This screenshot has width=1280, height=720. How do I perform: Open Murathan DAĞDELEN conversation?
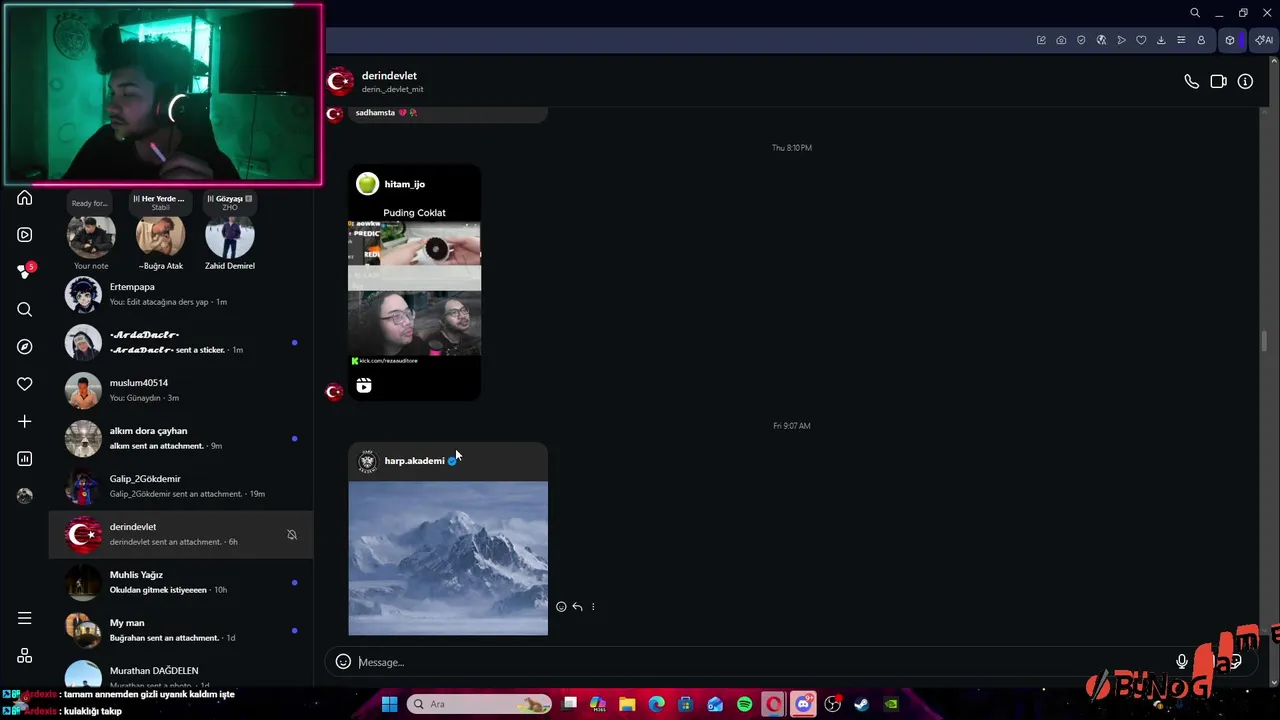(x=181, y=671)
